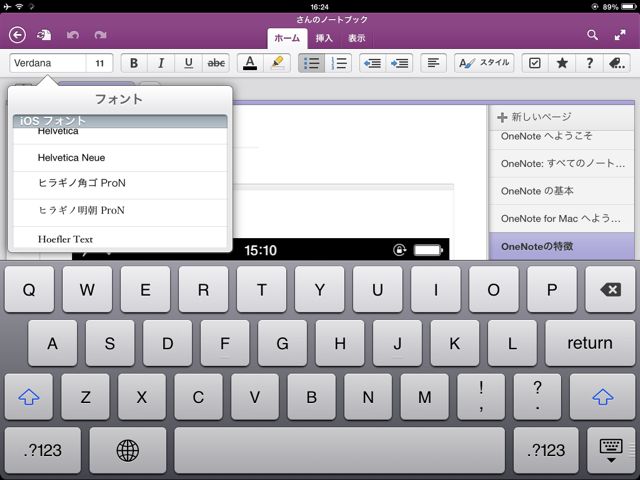Switch to the ホーム tab
Image resolution: width=640 pixels, height=480 pixels.
[x=287, y=38]
